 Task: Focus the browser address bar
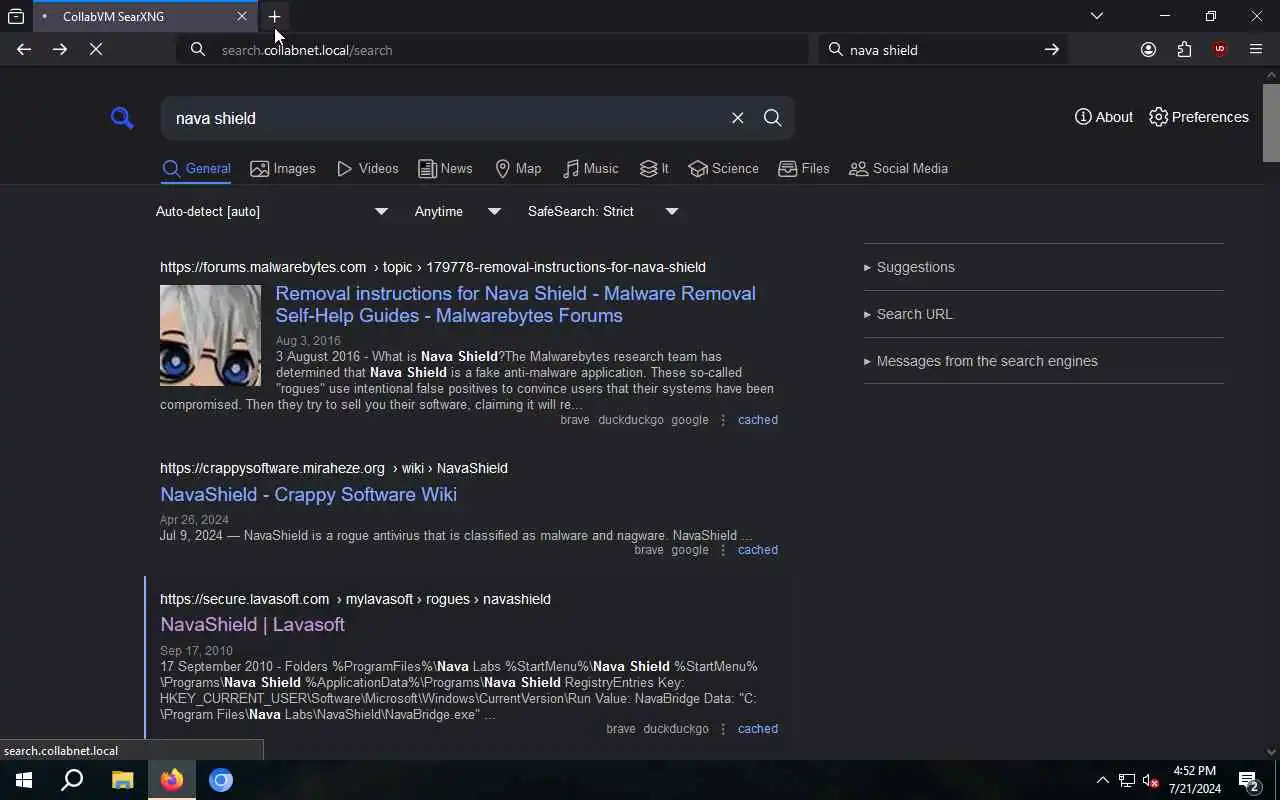[x=492, y=49]
